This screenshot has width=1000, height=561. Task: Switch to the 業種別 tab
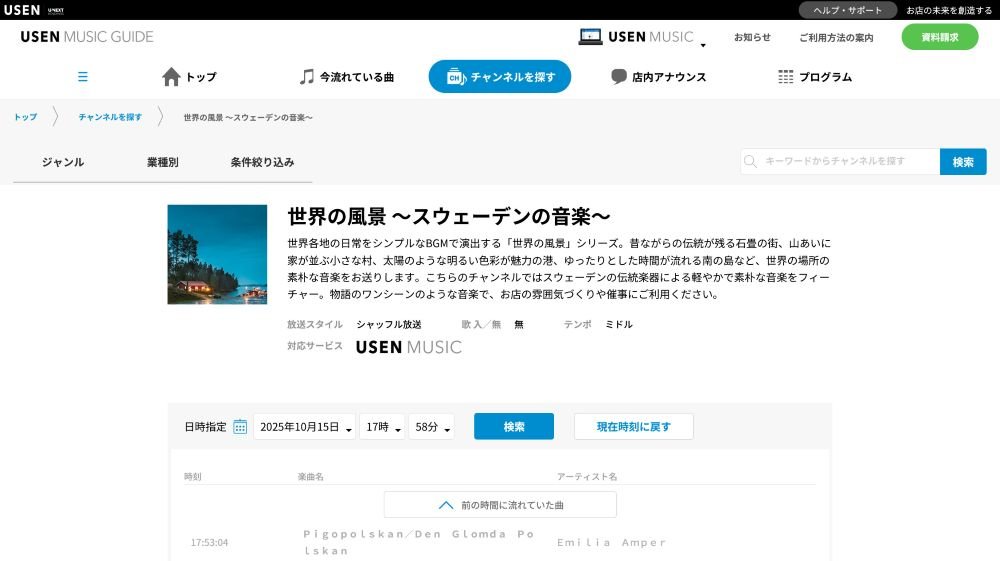162,162
